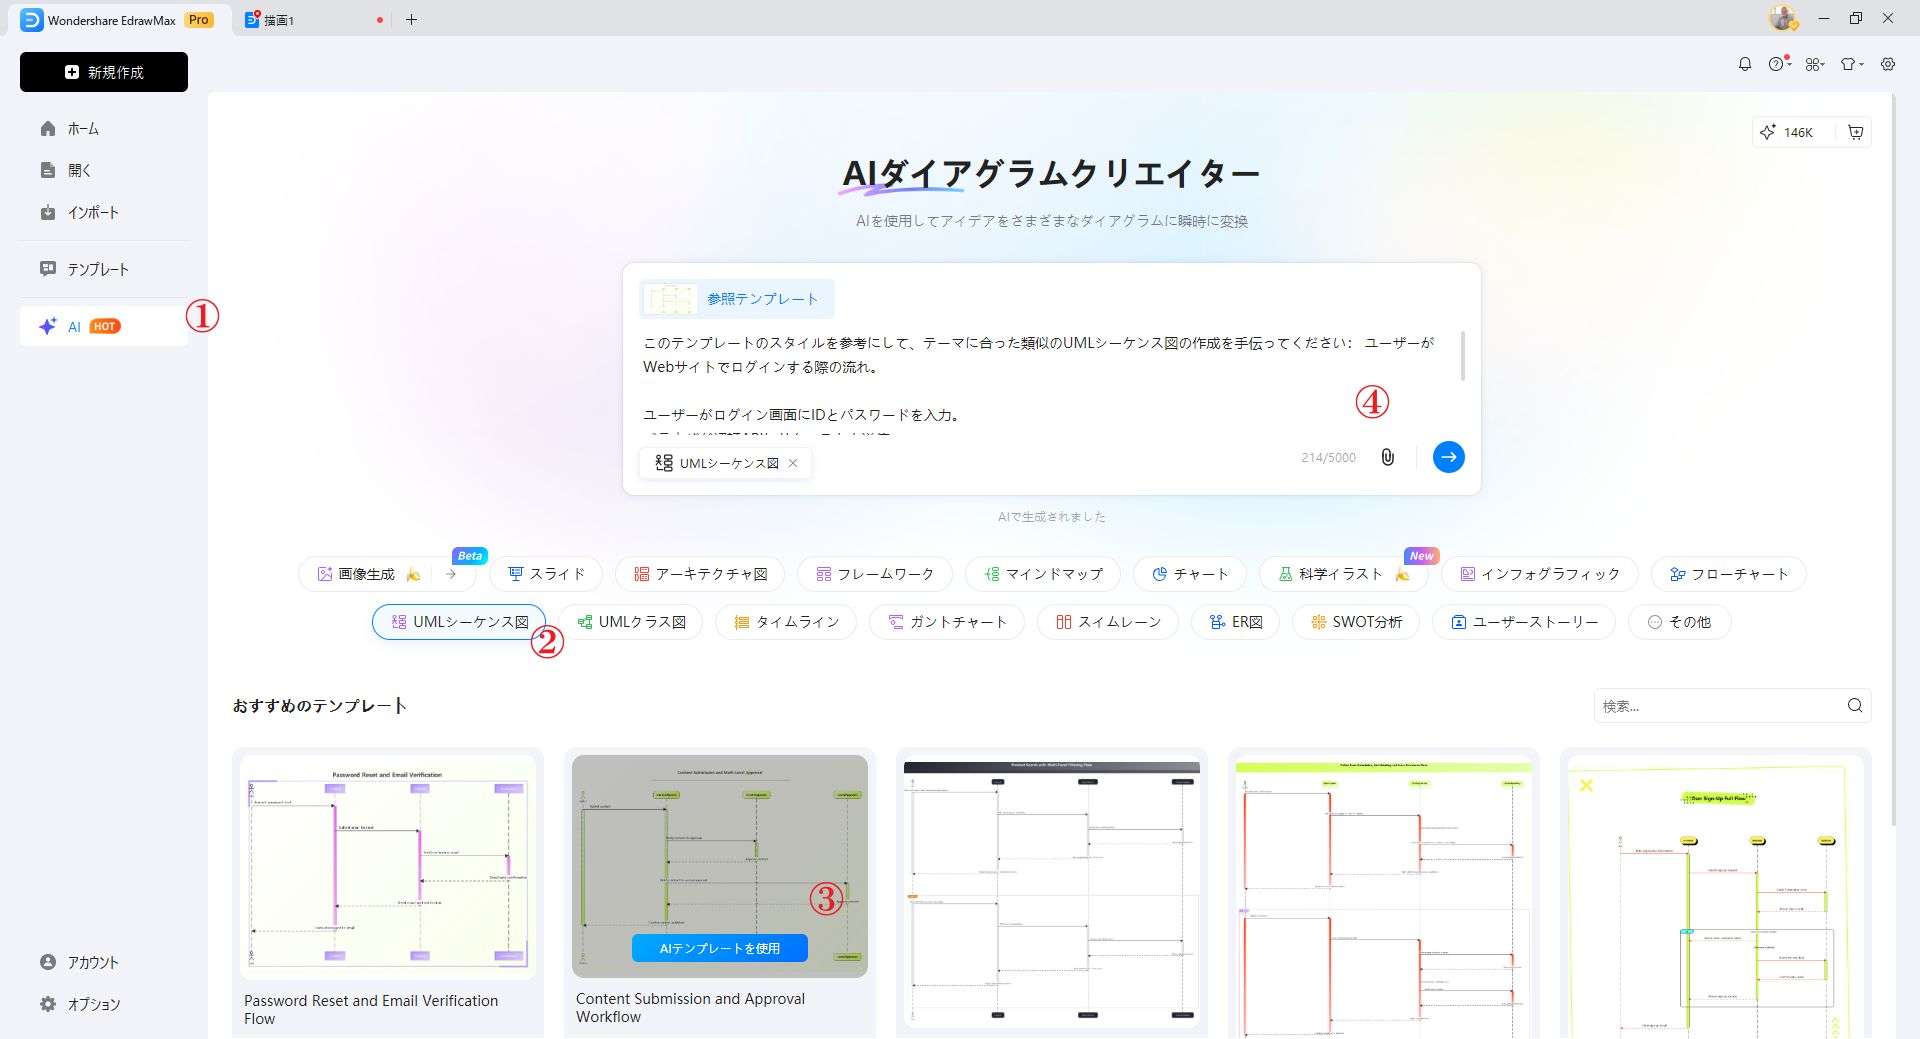Remove the UMLシーケンス図 tag from the prompt
The image size is (1920, 1039).
[x=793, y=462]
